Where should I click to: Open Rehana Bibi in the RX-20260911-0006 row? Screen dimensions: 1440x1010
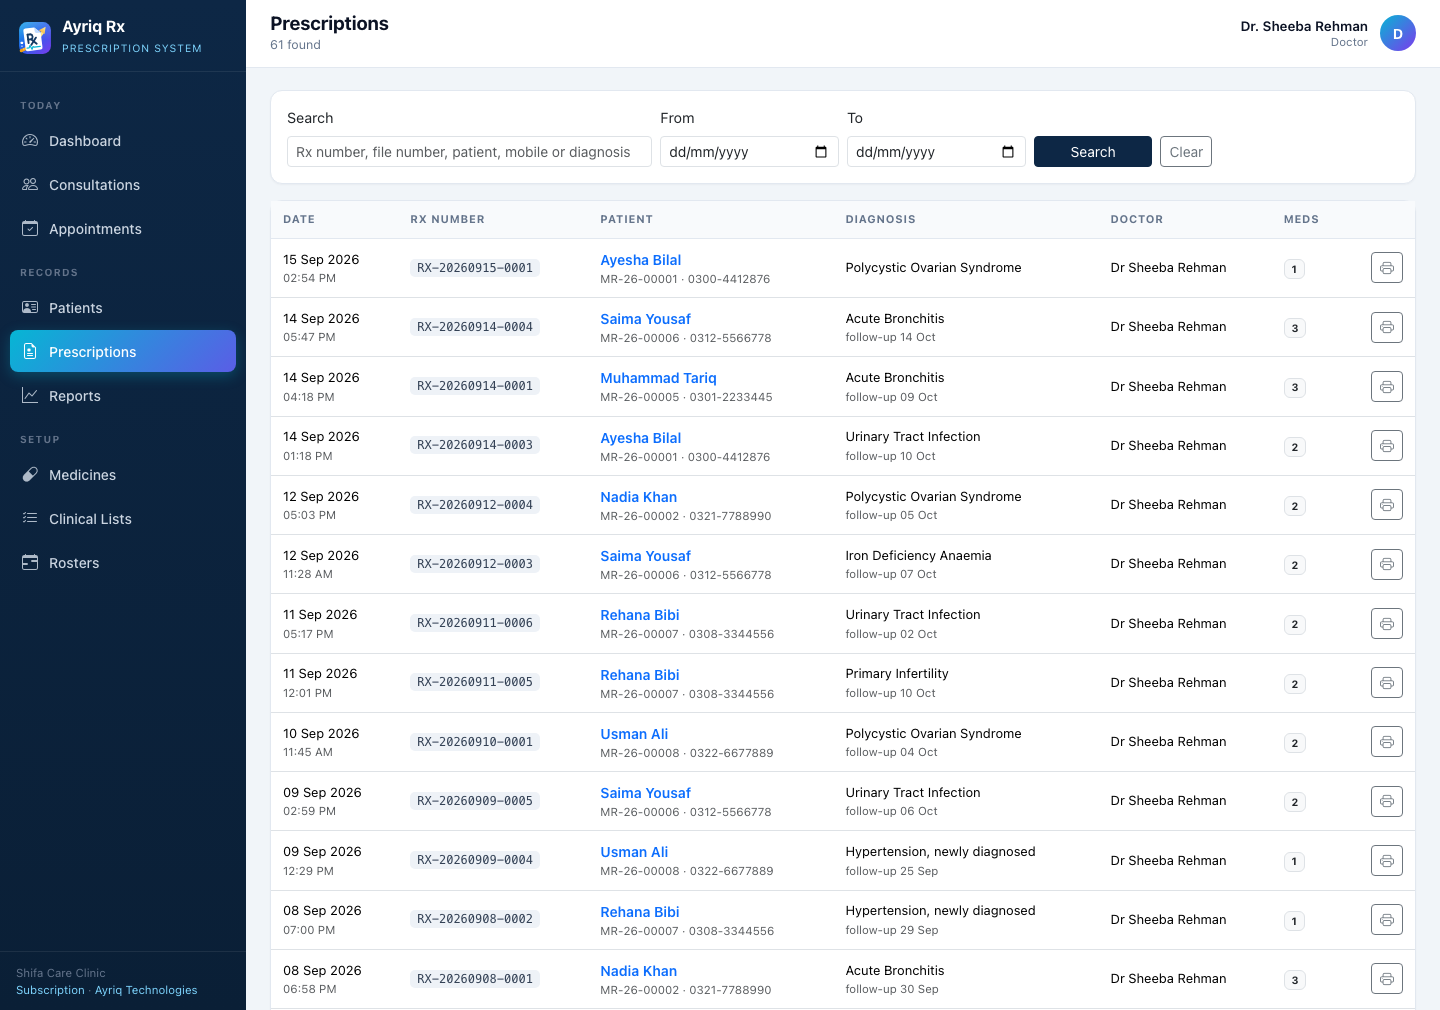point(639,615)
